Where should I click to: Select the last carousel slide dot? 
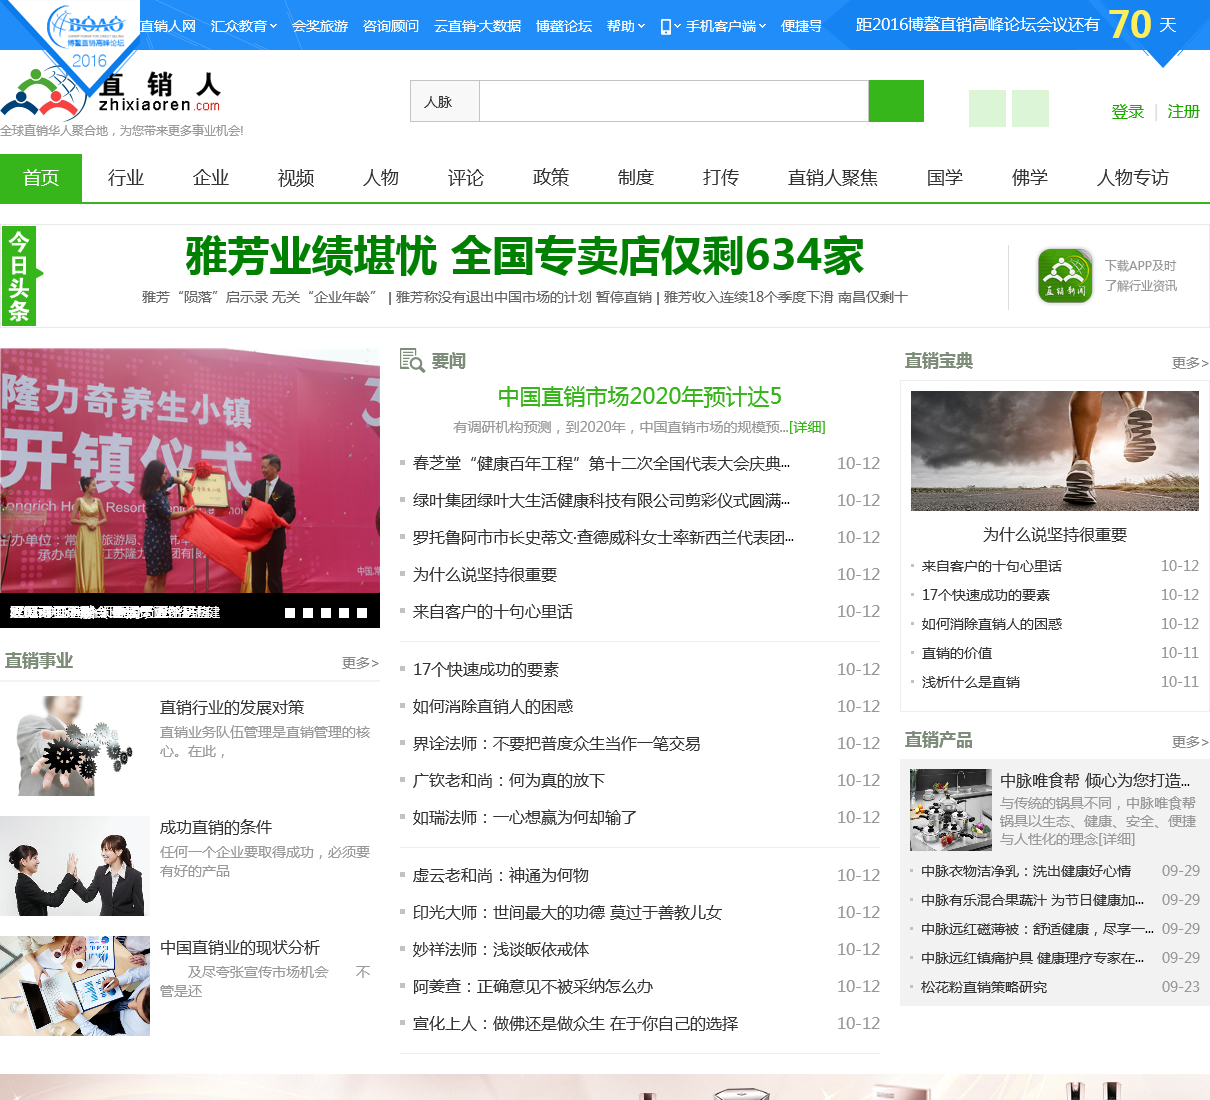coord(362,613)
